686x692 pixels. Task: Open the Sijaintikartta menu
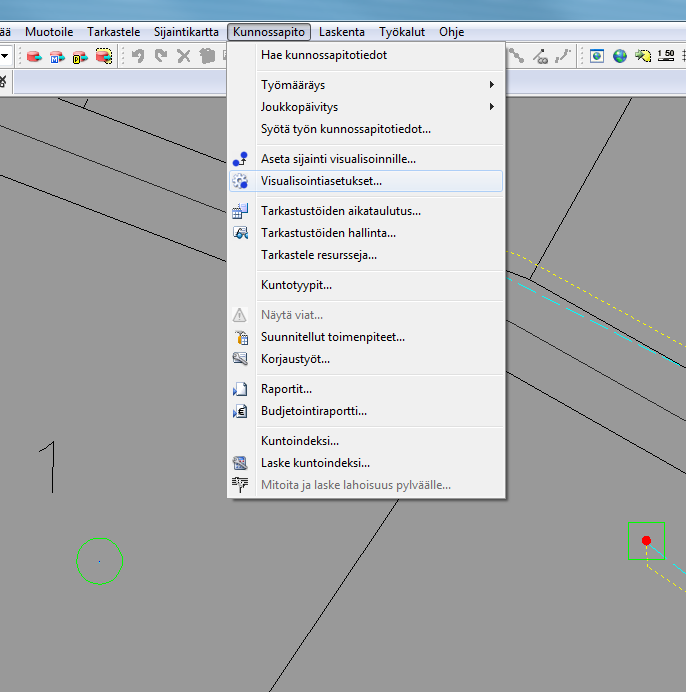[186, 32]
